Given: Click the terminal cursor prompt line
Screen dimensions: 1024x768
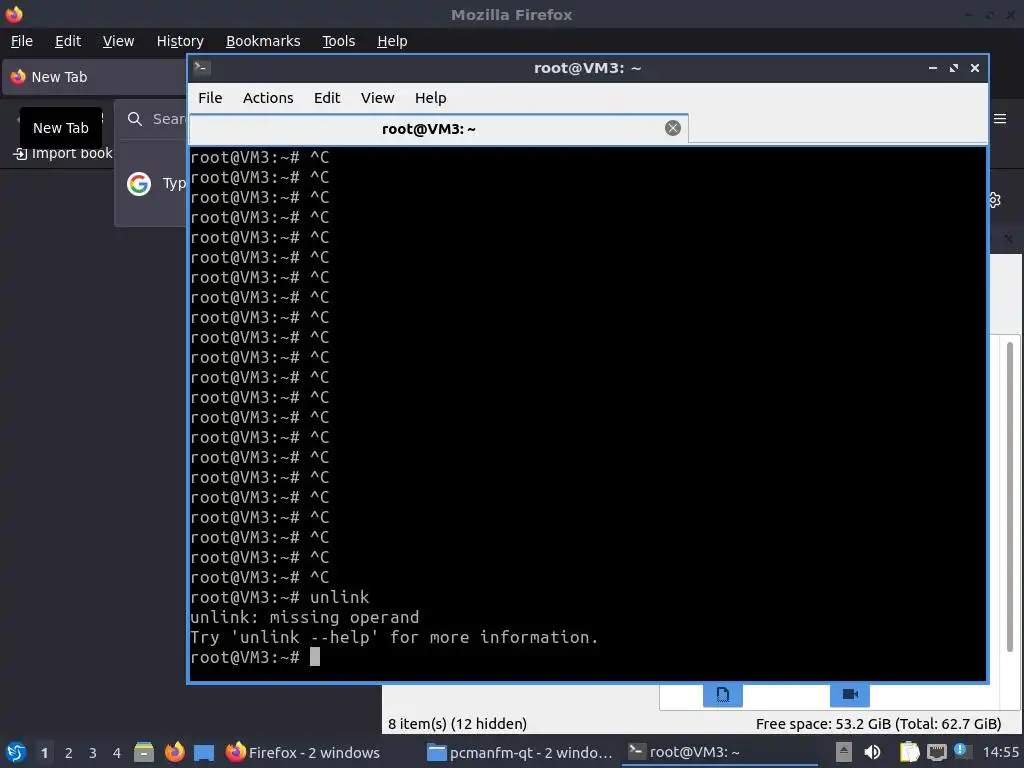Looking at the screenshot, I should 255,657.
